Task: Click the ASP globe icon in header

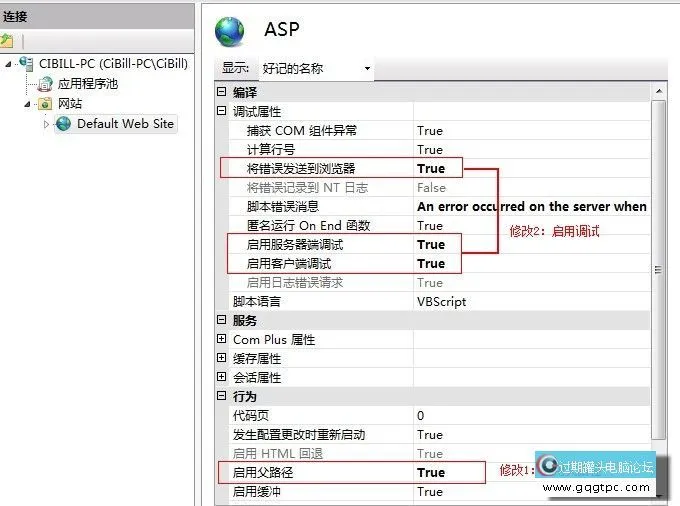Action: [230, 31]
